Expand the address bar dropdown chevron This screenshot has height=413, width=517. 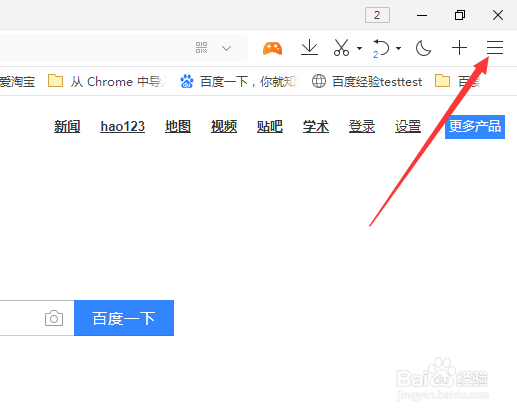tap(226, 48)
